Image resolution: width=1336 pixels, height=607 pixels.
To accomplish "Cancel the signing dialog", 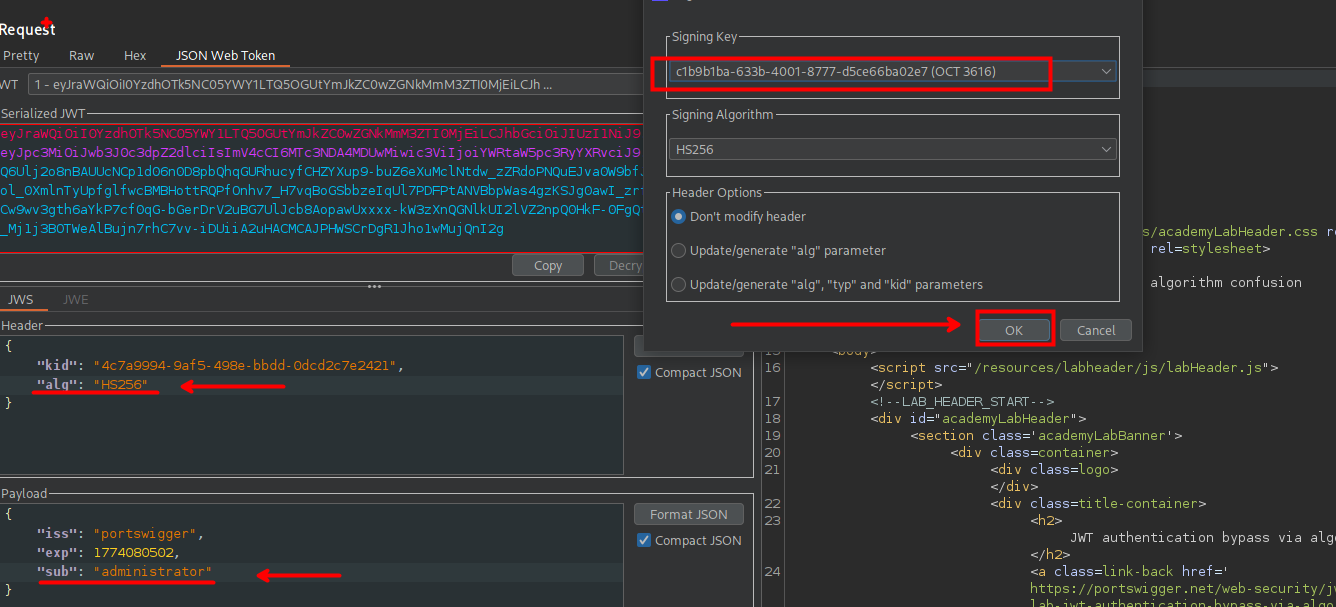I will pyautogui.click(x=1096, y=331).
